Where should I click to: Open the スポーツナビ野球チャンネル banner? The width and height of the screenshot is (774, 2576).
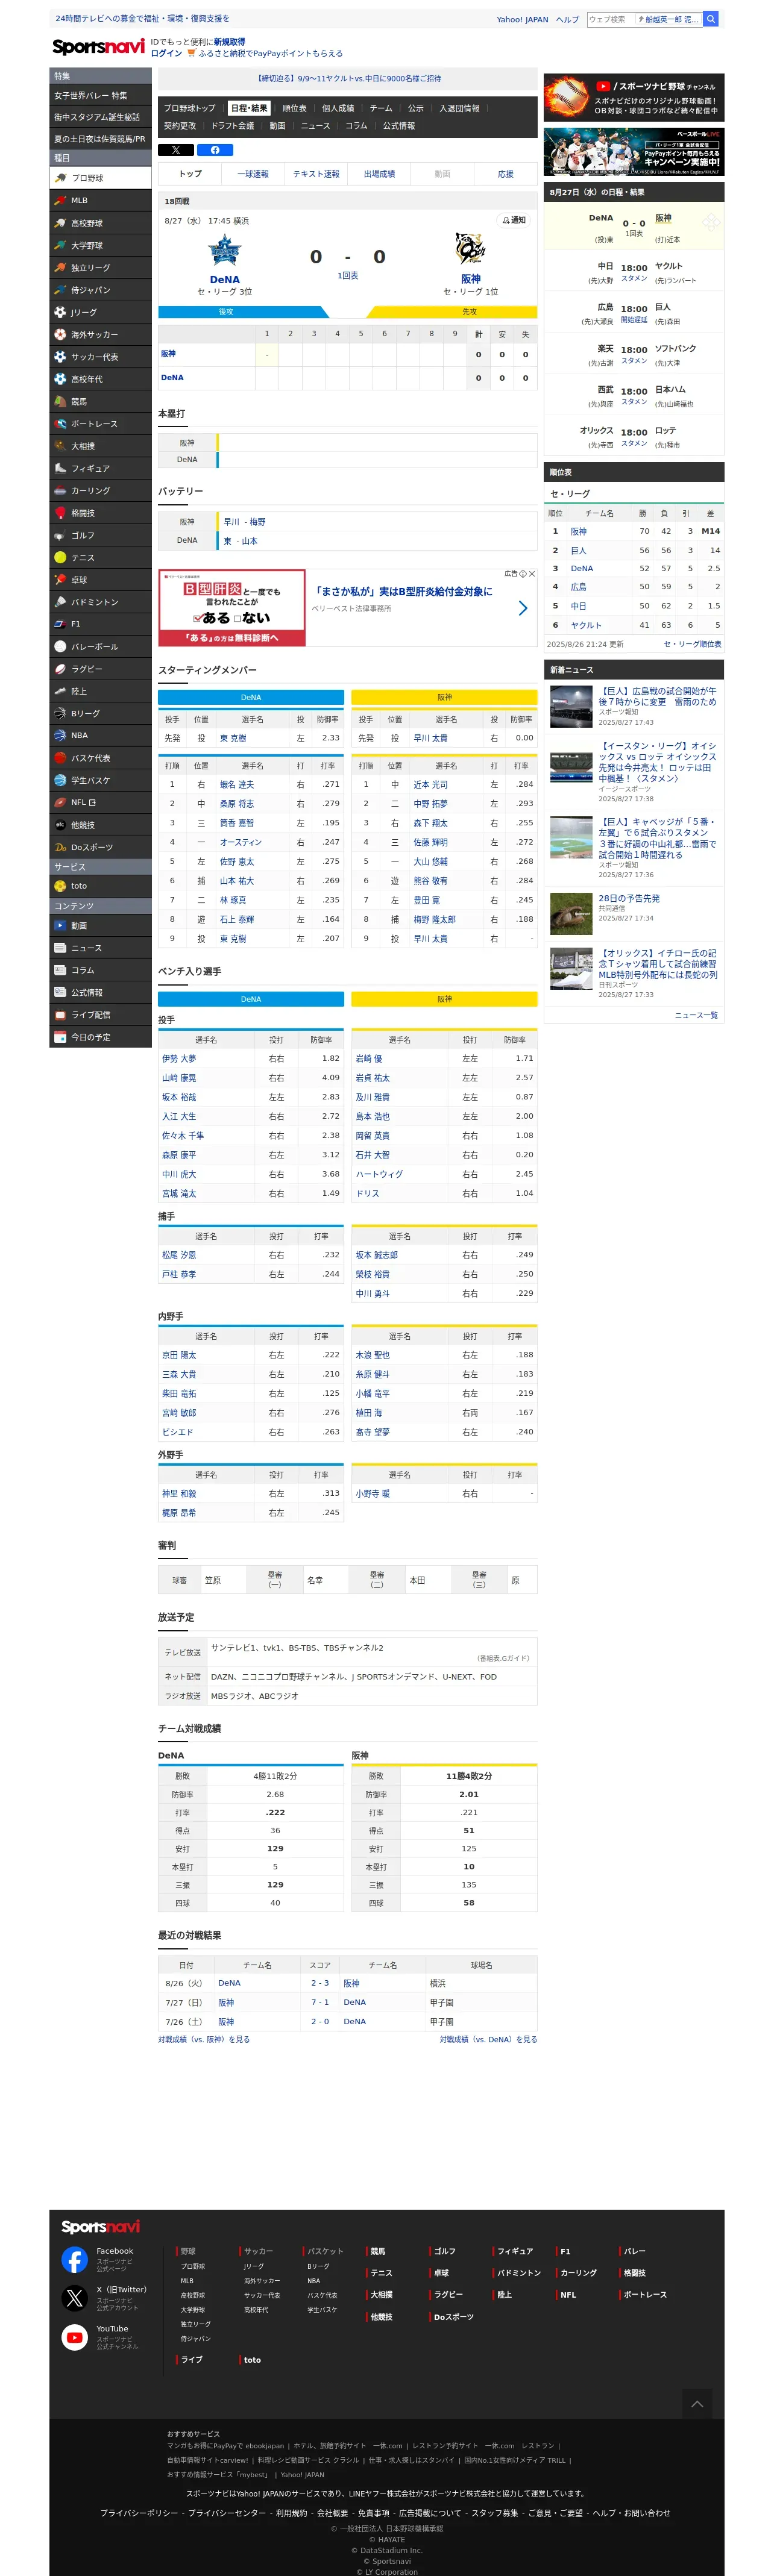click(x=634, y=97)
